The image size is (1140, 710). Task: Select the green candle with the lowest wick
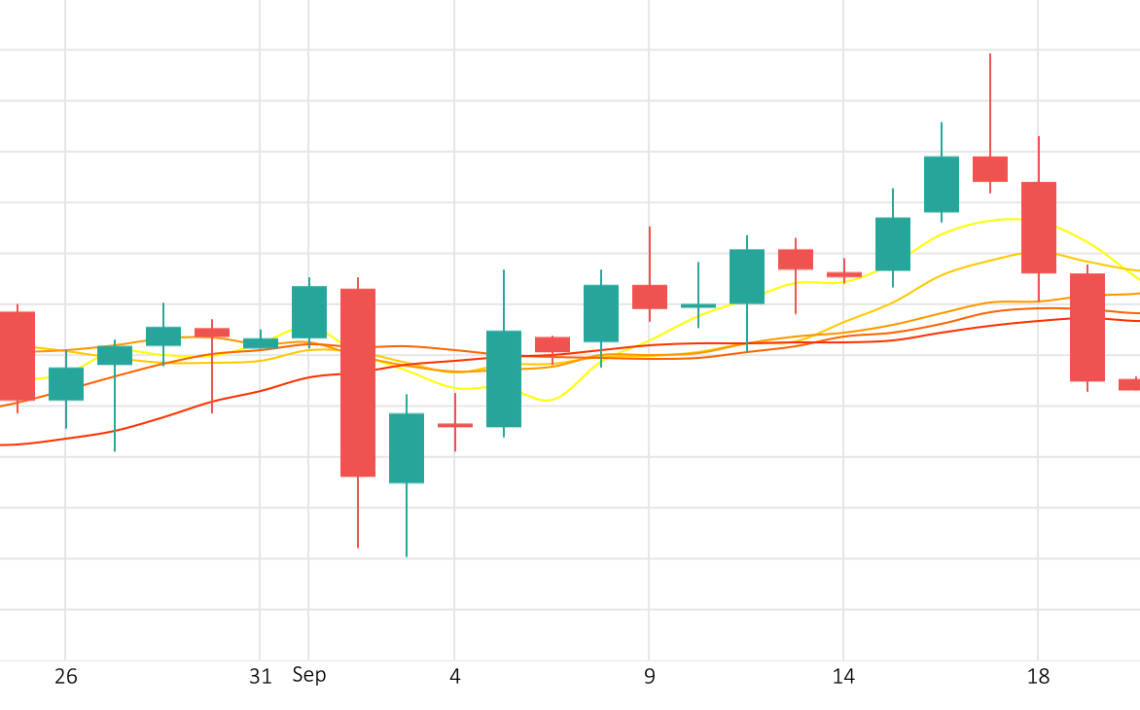407,448
